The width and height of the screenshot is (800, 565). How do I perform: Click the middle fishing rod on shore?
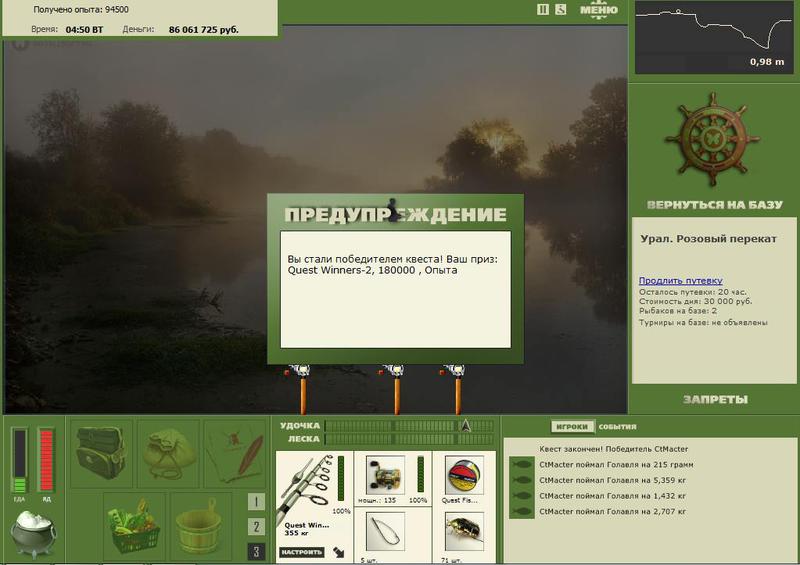click(x=396, y=388)
